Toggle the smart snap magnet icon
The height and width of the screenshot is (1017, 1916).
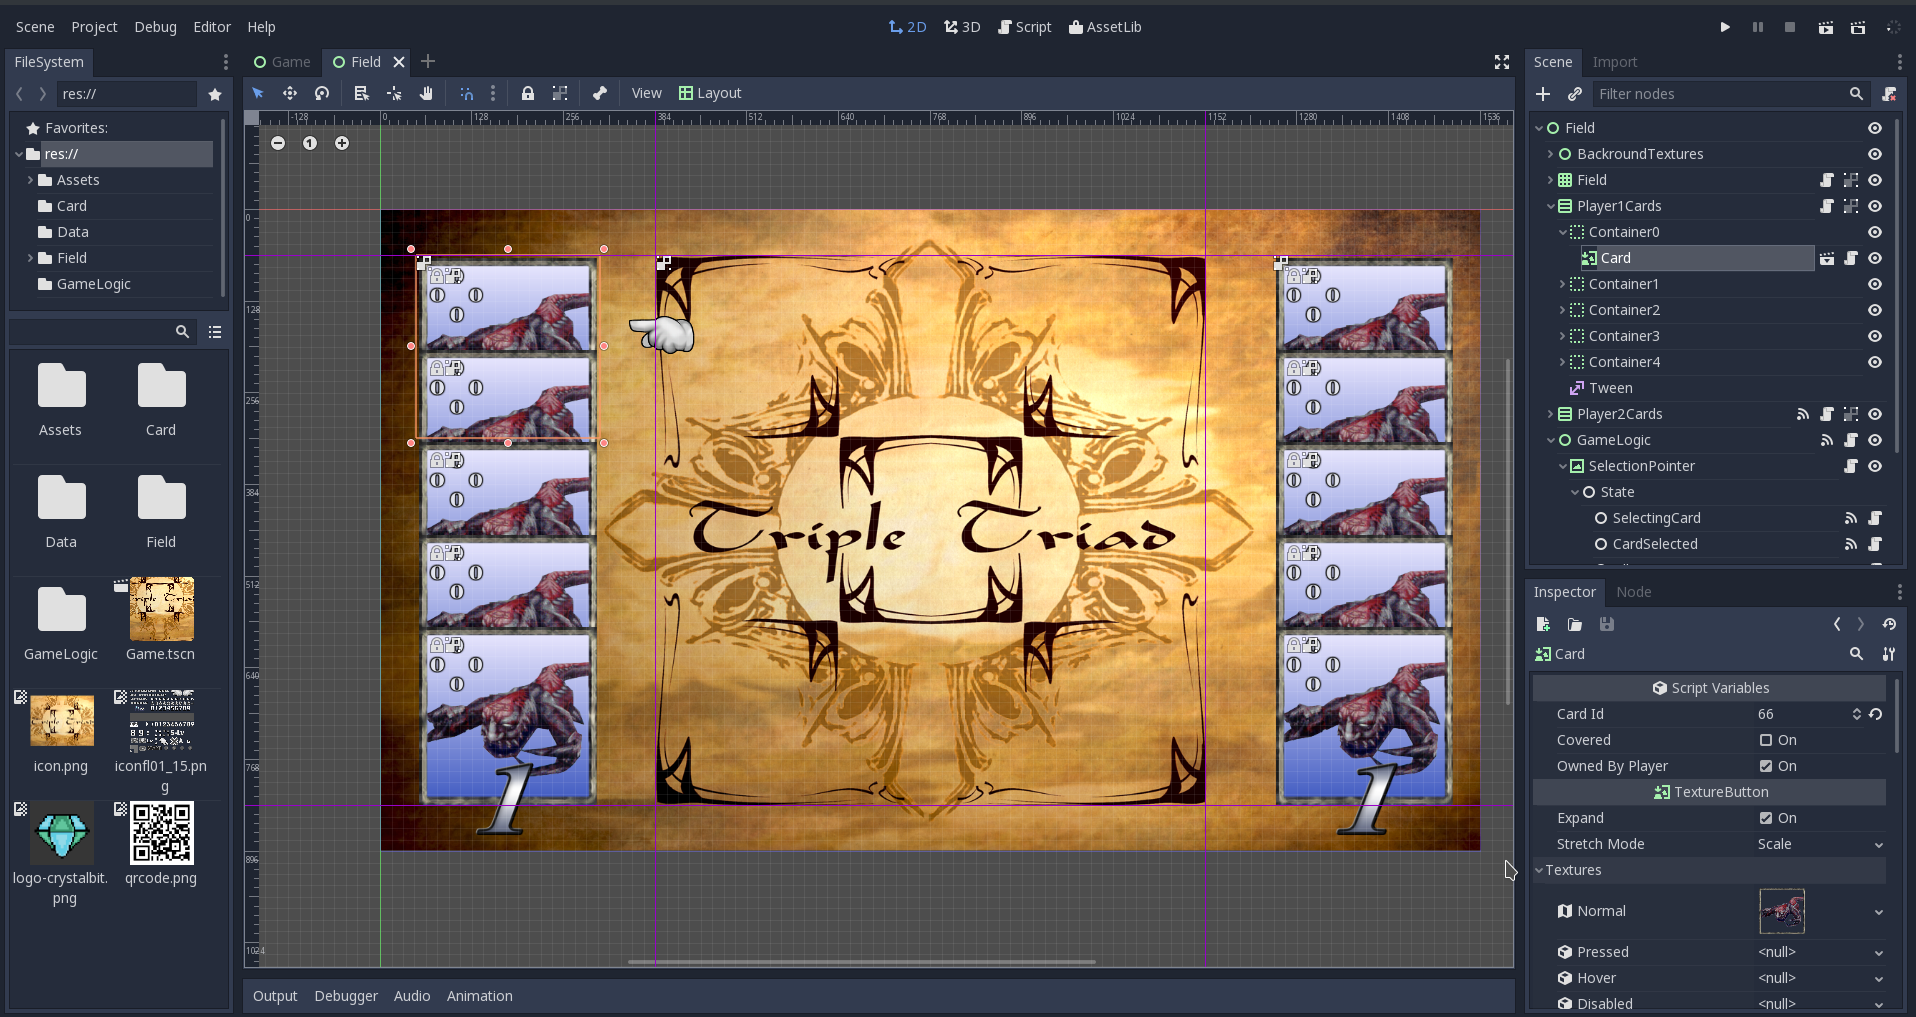pos(466,93)
